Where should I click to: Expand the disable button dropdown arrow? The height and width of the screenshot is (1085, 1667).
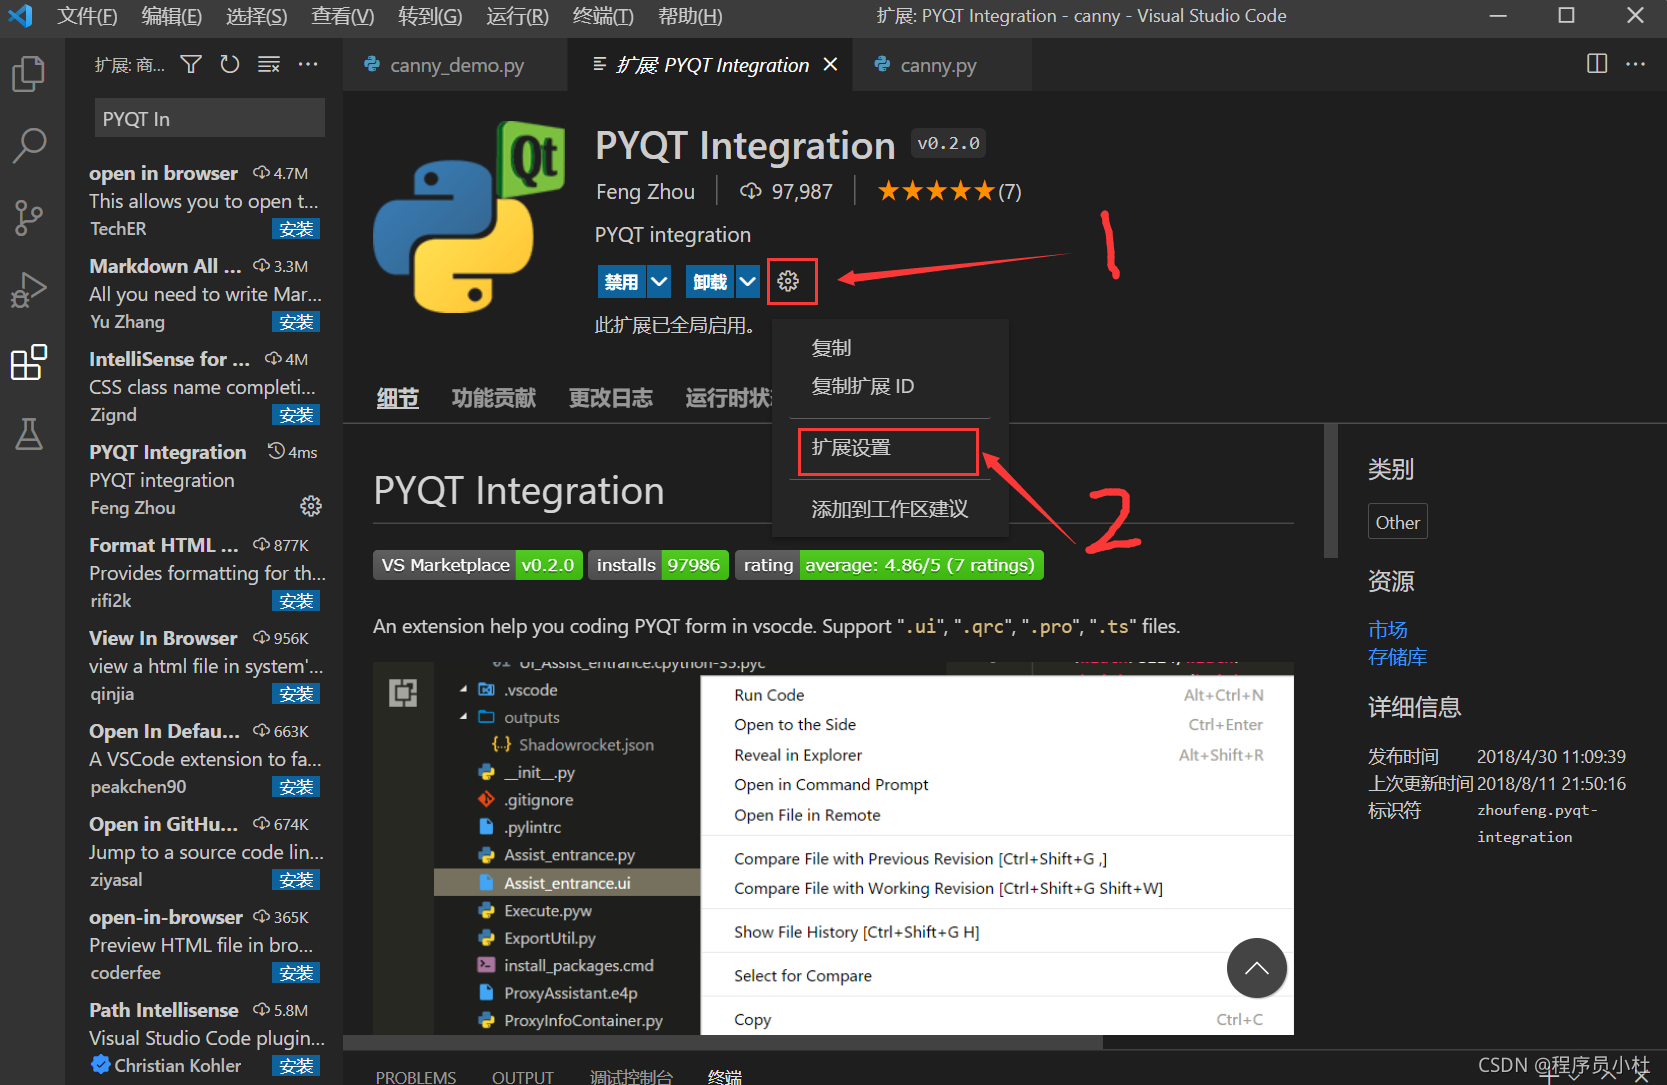tap(659, 282)
